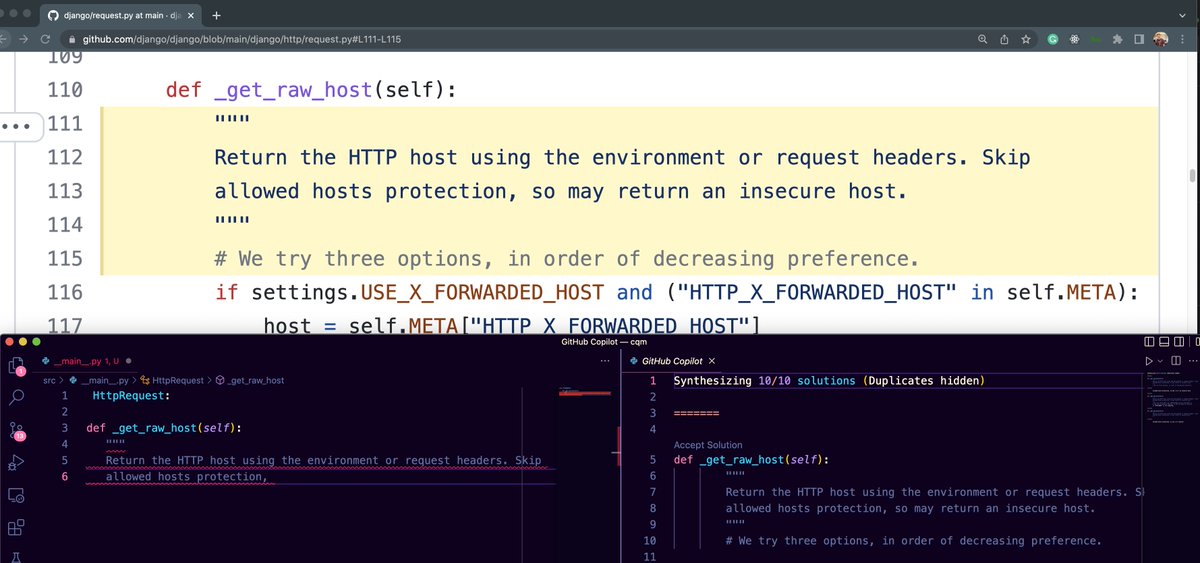
Task: Click the comment on GitHub line 115
Action: [566, 259]
